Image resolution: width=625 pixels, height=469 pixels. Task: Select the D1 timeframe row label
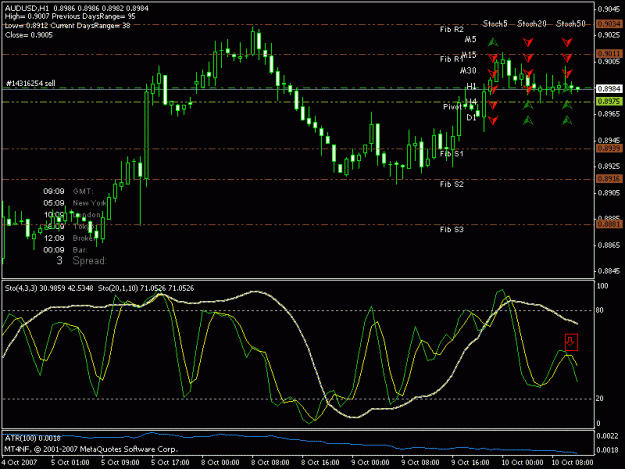[471, 117]
